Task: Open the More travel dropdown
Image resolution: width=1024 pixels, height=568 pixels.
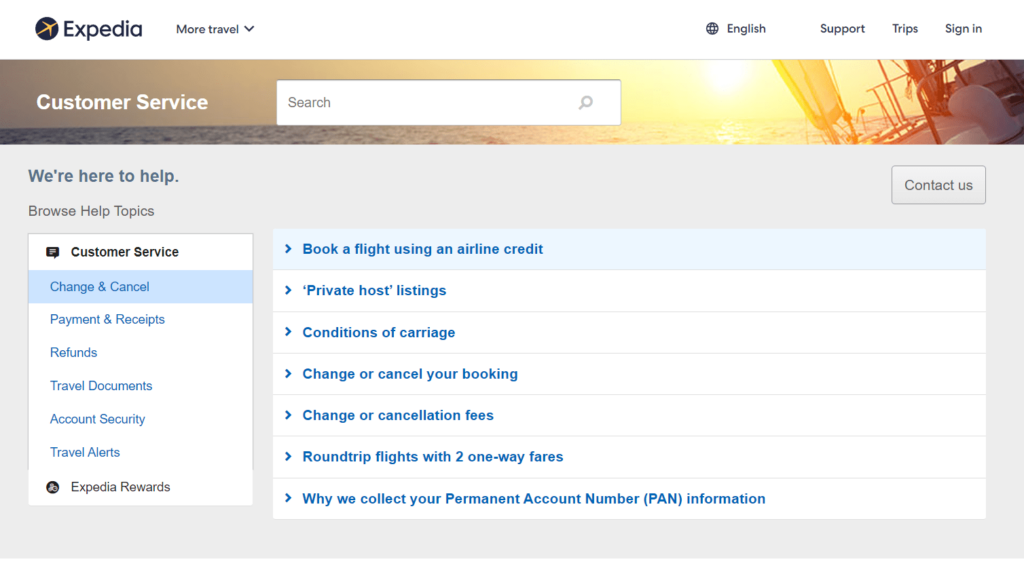Action: click(215, 29)
